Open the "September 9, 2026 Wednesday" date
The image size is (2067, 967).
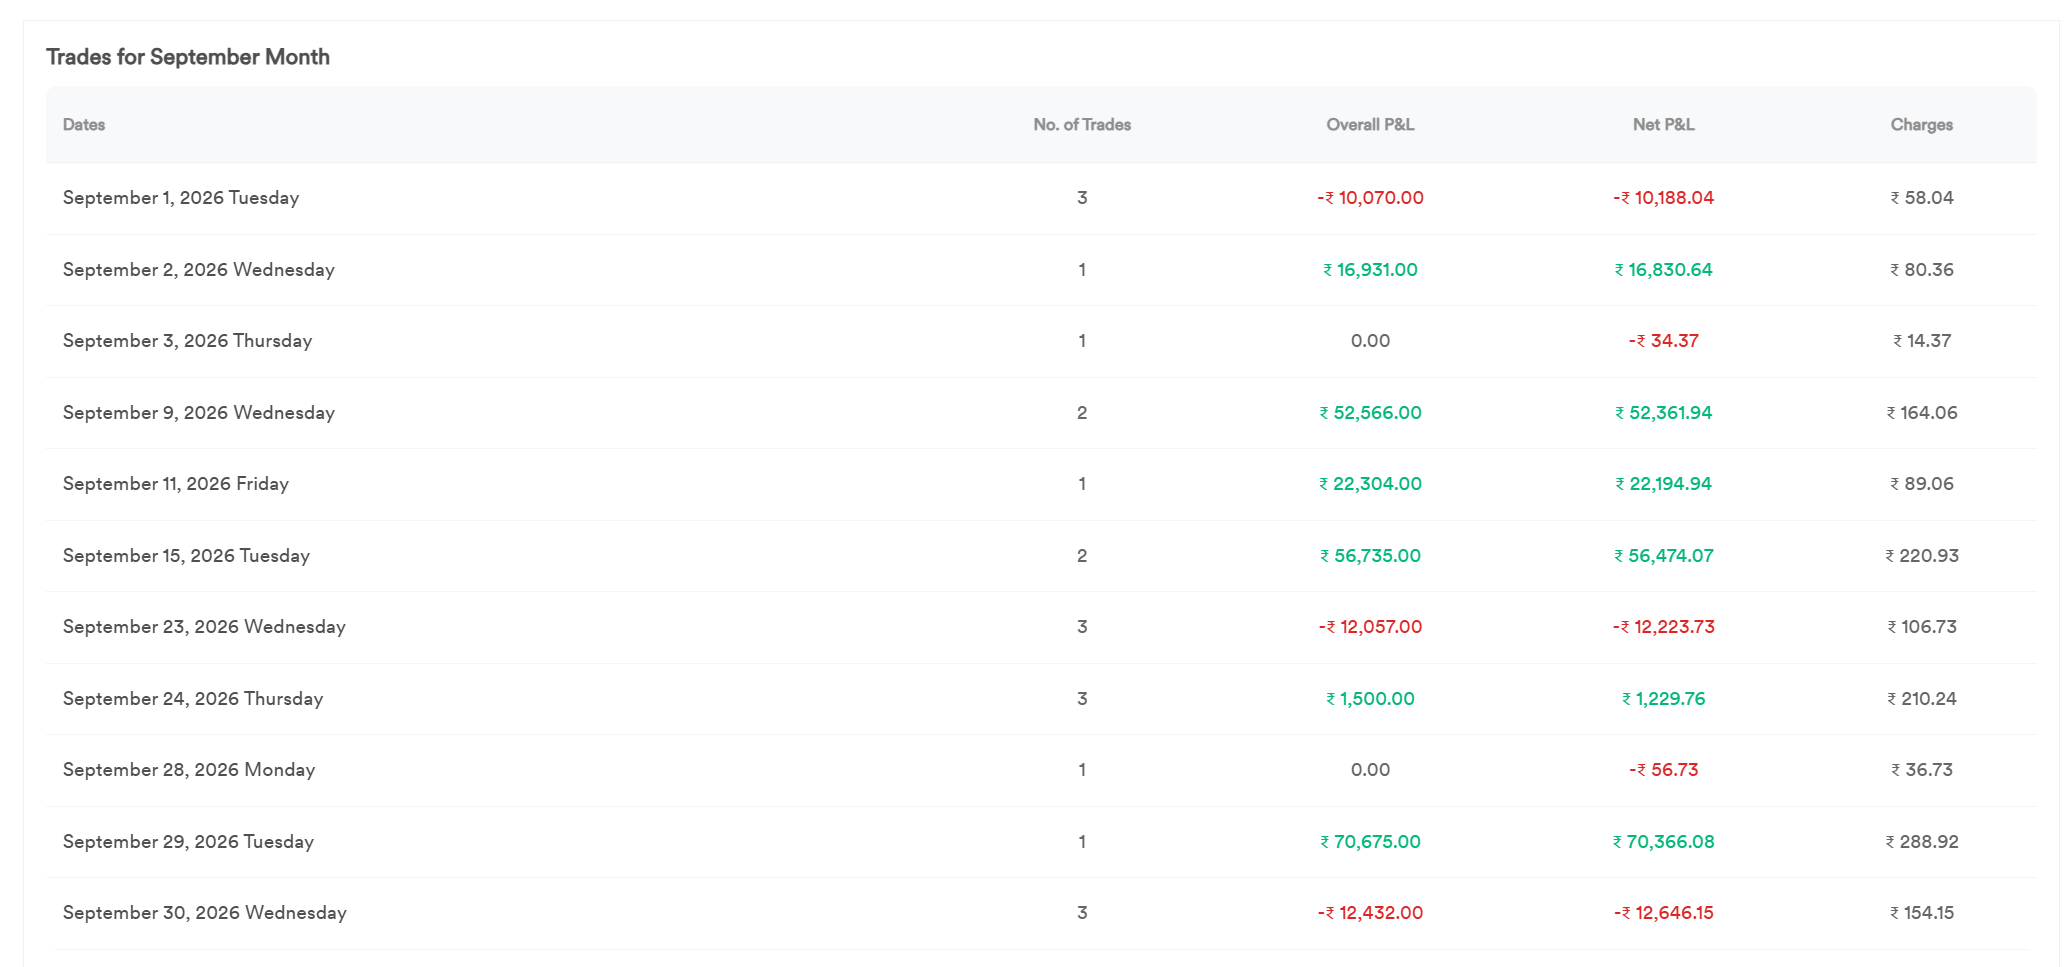(x=199, y=413)
